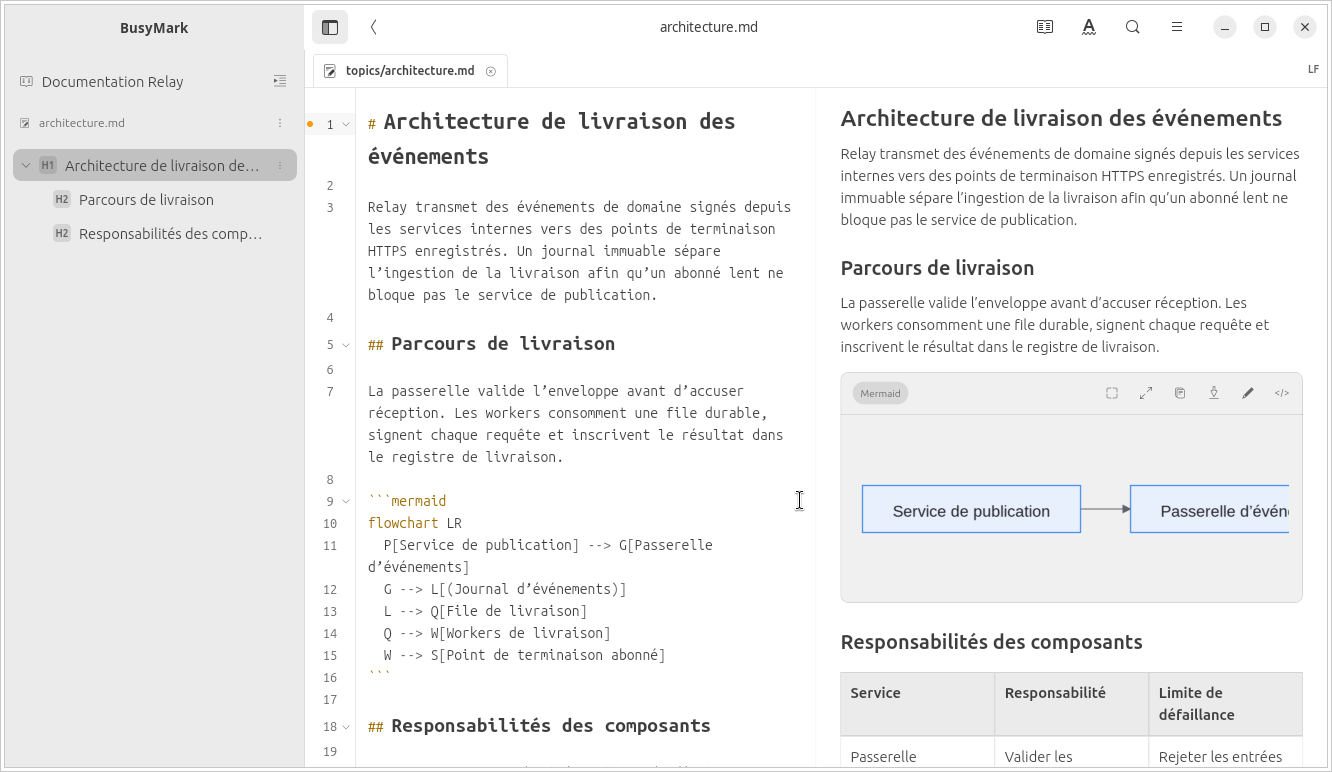Screen dimensions: 1332x772
Task: Download the Mermaid diagram
Action: (1214, 393)
